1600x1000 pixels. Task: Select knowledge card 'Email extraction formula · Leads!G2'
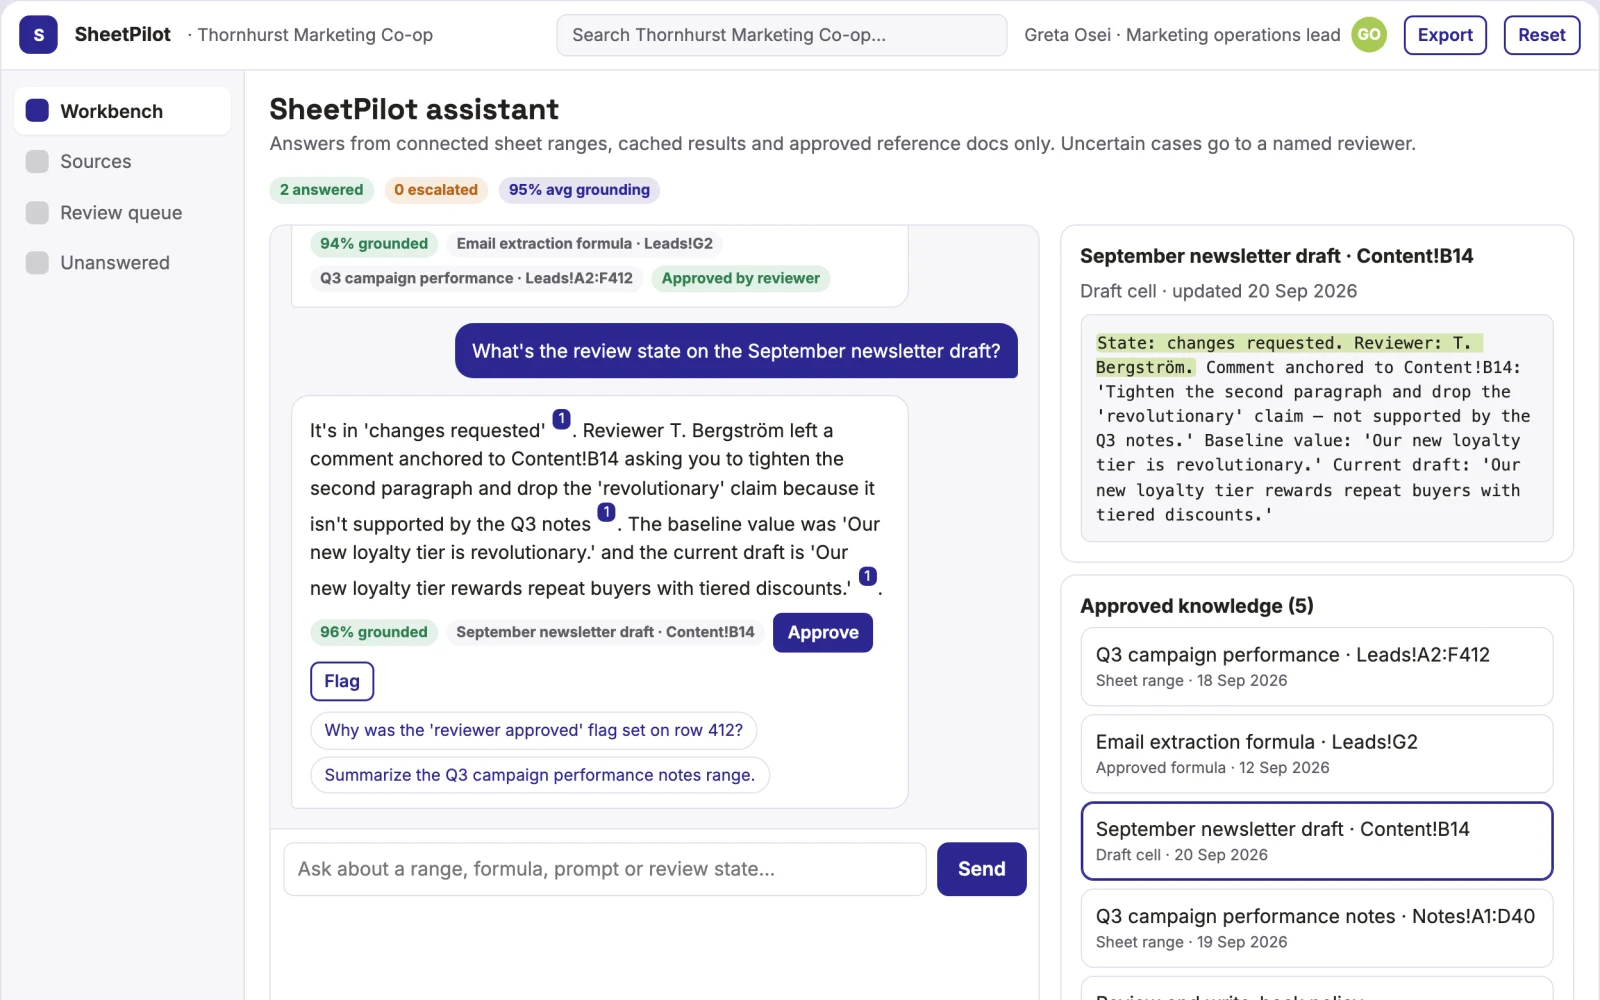1316,754
